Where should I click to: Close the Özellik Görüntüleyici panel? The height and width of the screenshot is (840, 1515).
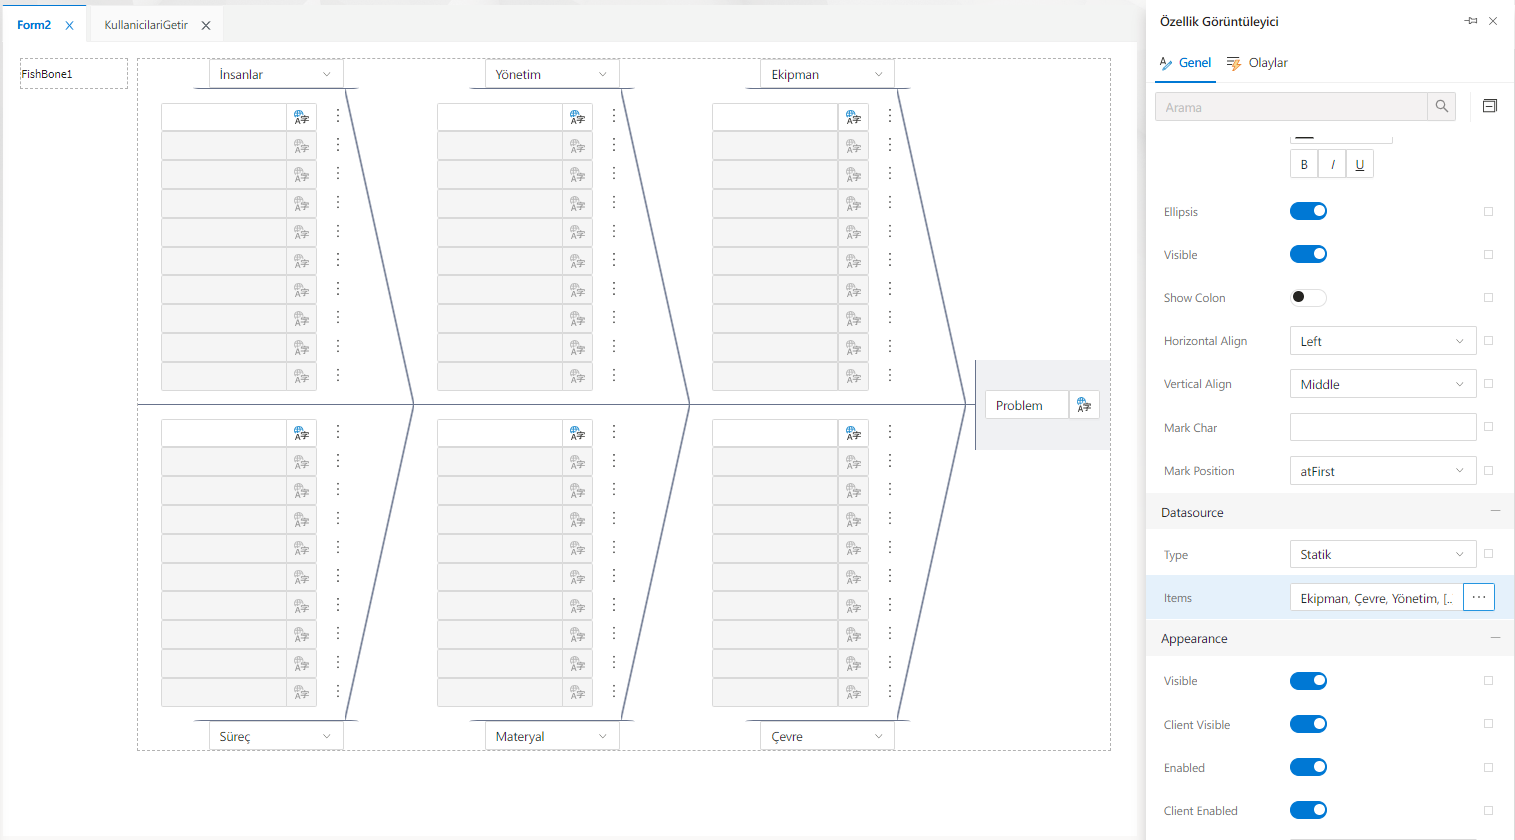[1493, 21]
